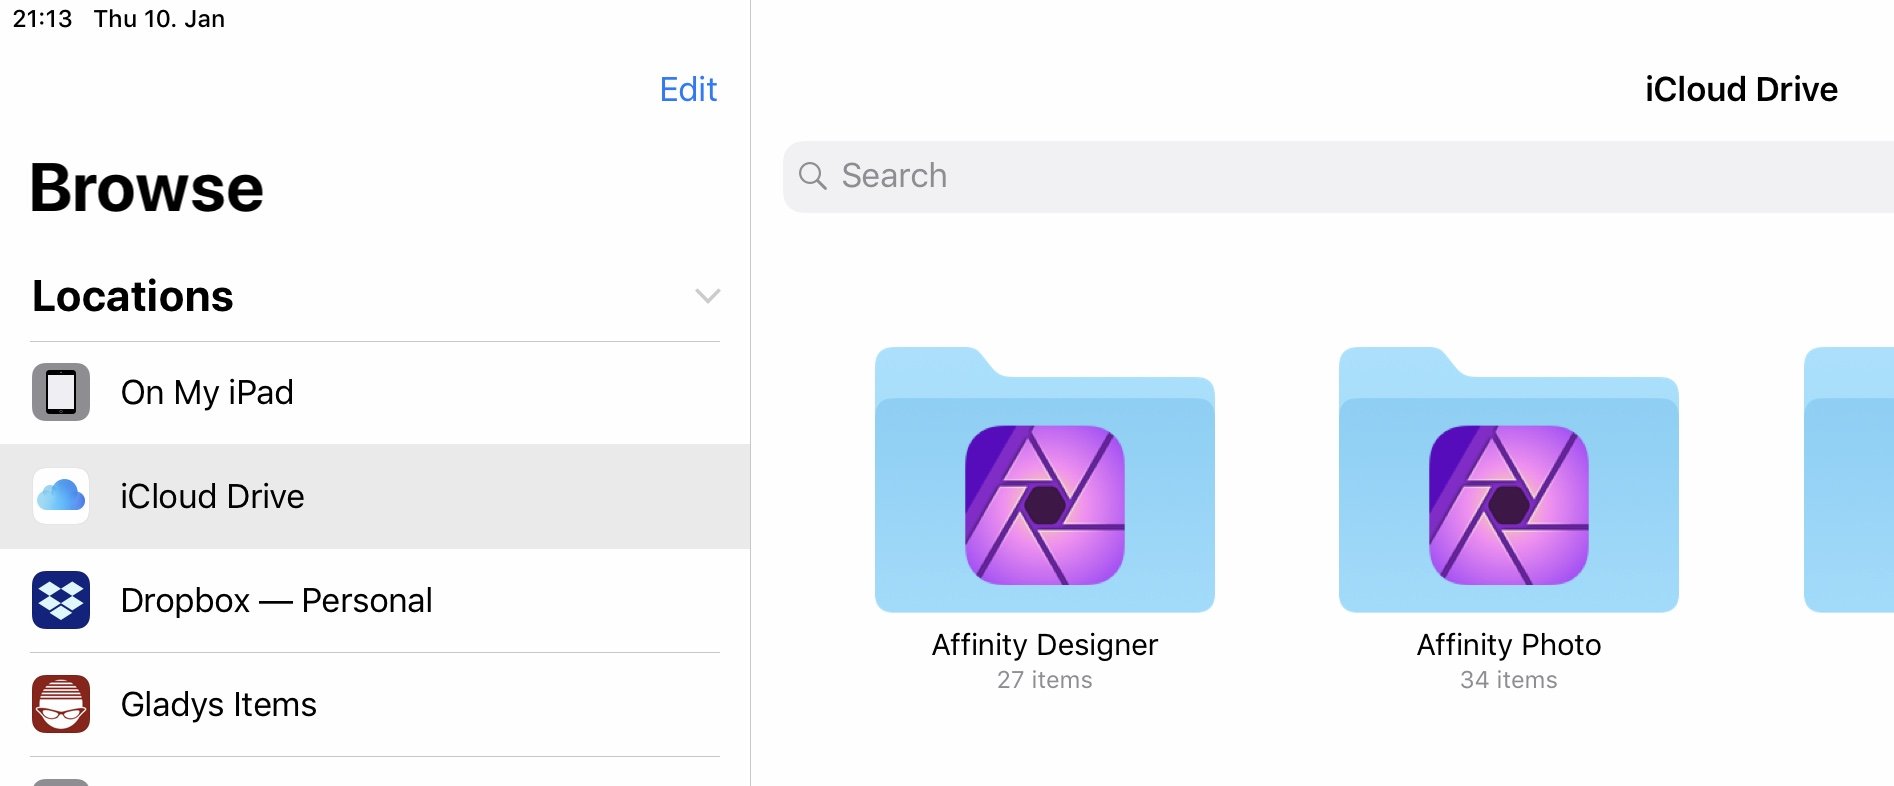Image resolution: width=1894 pixels, height=786 pixels.
Task: Click into the Search field
Action: click(x=1338, y=176)
